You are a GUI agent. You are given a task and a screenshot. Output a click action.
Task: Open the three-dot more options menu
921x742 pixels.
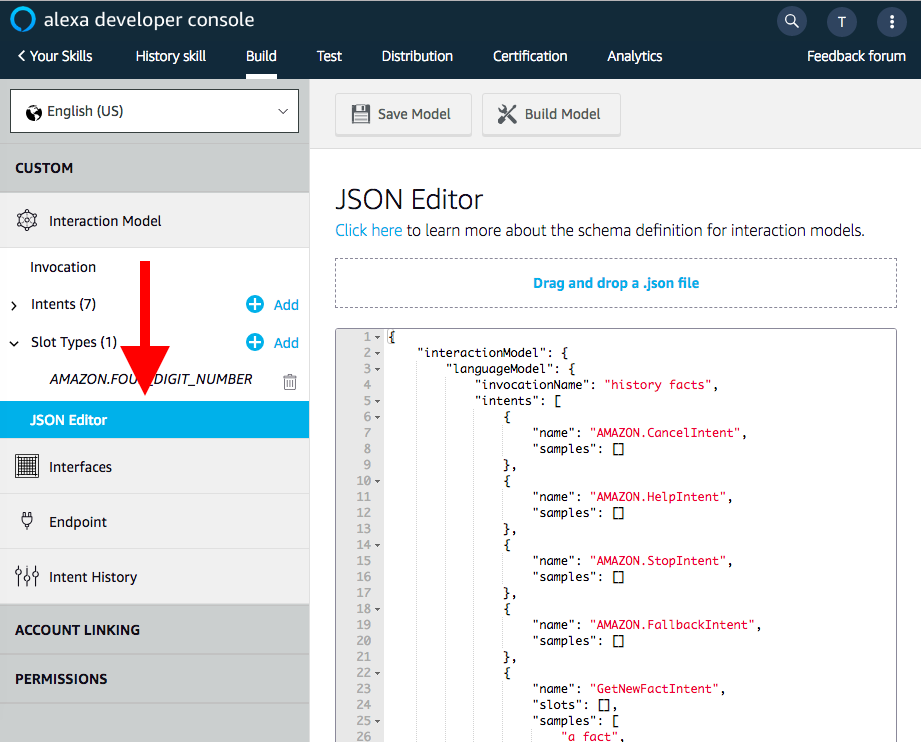891,21
